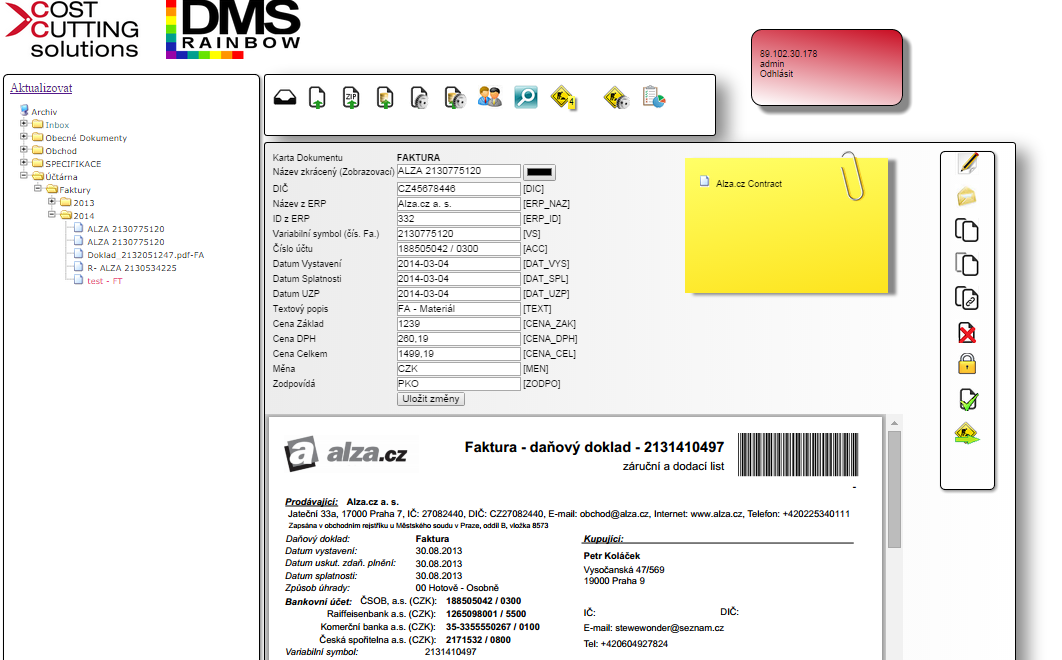The width and height of the screenshot is (1062, 660).
Task: Click the padlock lock document icon
Action: click(x=967, y=364)
